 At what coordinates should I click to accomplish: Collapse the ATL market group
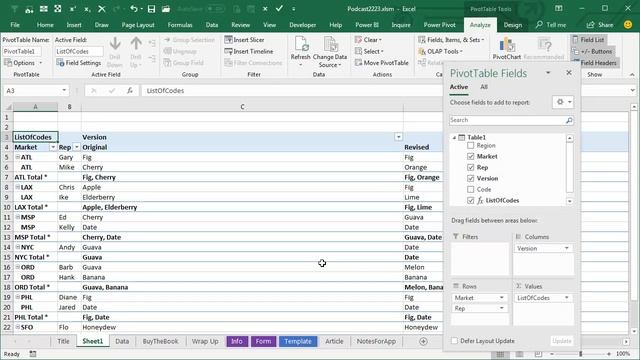click(18, 157)
